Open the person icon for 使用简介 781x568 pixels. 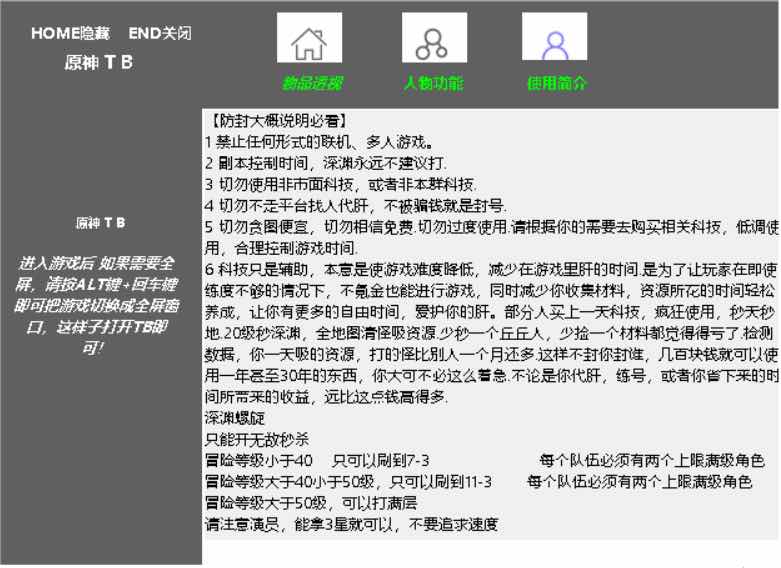coord(554,36)
